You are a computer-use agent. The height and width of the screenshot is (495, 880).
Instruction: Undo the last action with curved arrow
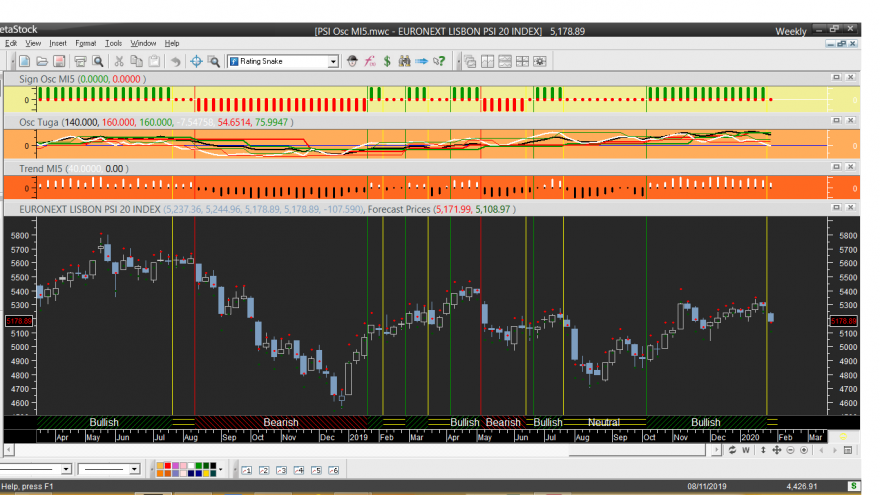(175, 61)
